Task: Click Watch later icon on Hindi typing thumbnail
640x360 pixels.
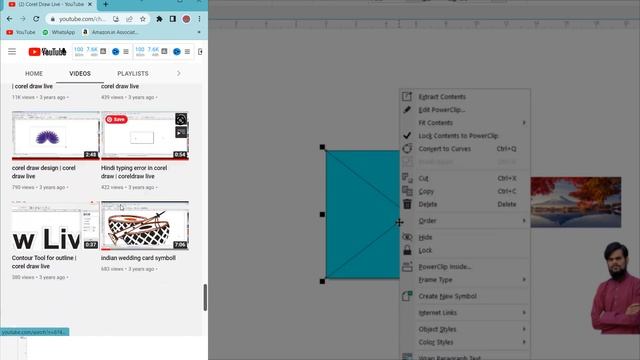Action: [x=181, y=119]
